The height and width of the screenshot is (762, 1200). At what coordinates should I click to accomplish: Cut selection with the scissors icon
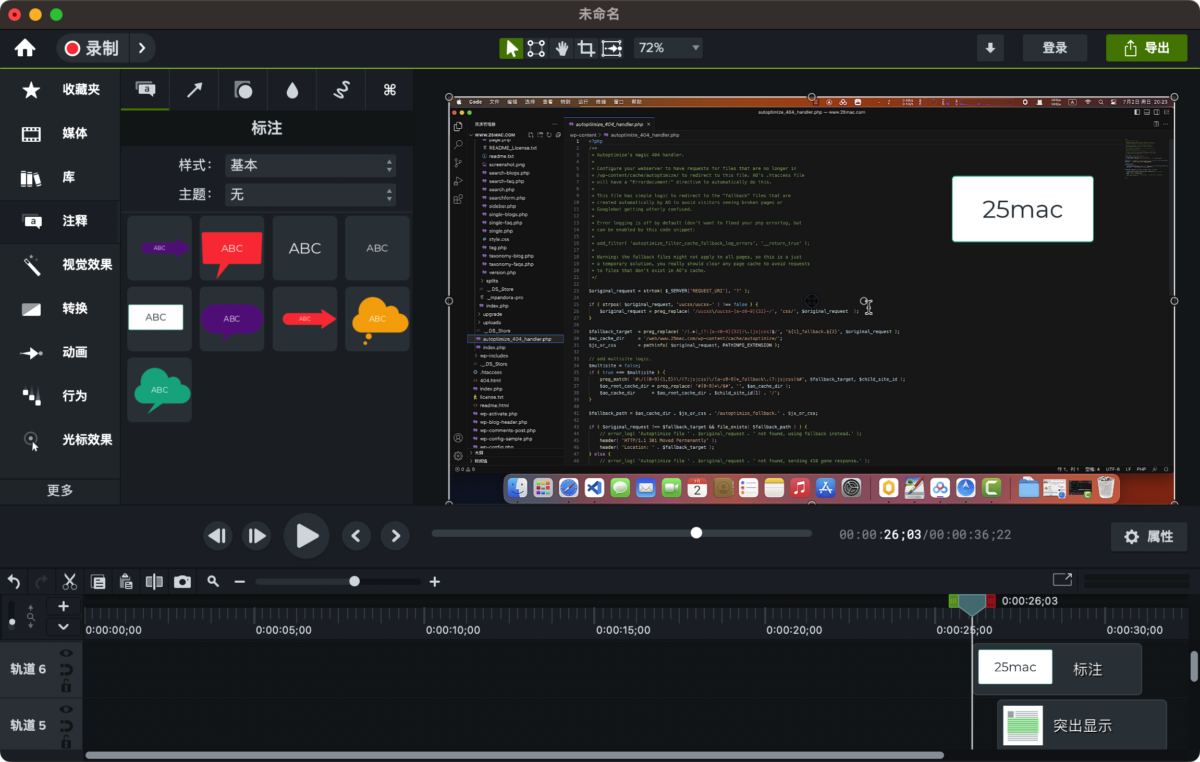coord(70,581)
